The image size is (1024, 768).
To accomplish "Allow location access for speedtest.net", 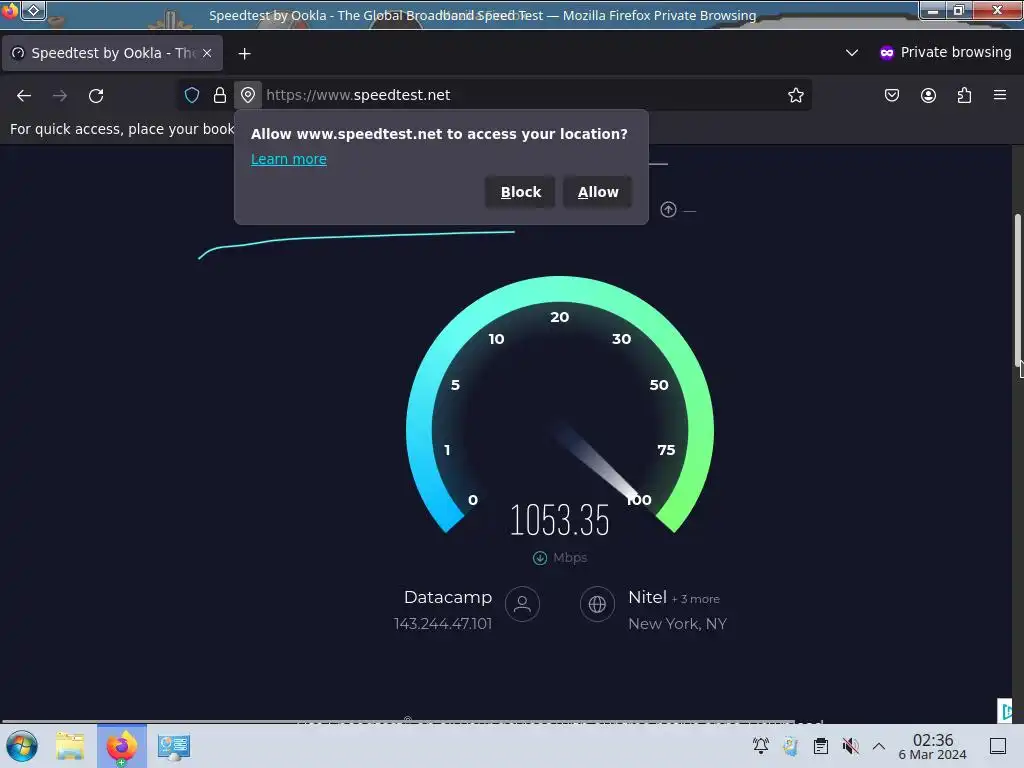I will pyautogui.click(x=598, y=192).
